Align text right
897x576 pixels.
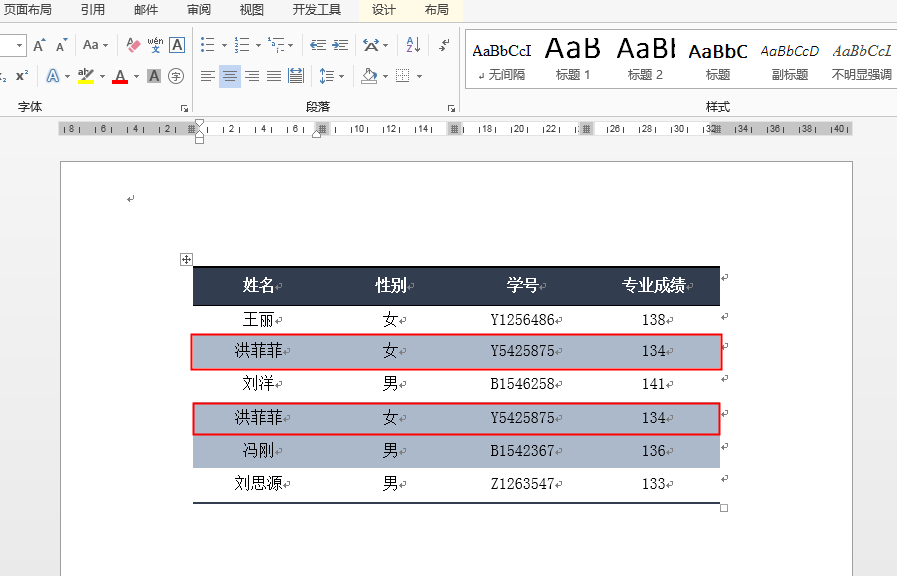click(252, 76)
